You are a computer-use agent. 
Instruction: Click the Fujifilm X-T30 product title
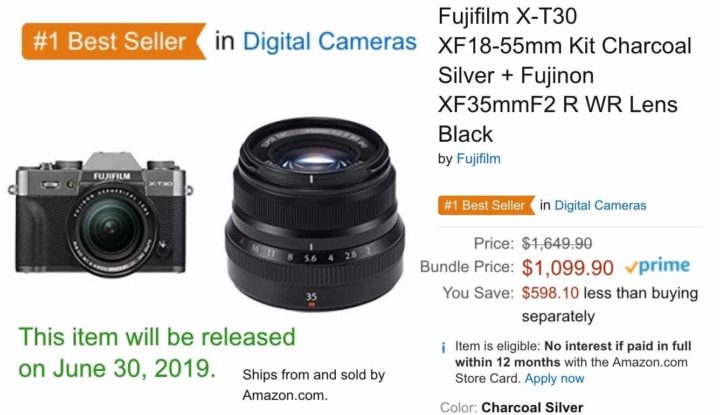[564, 75]
